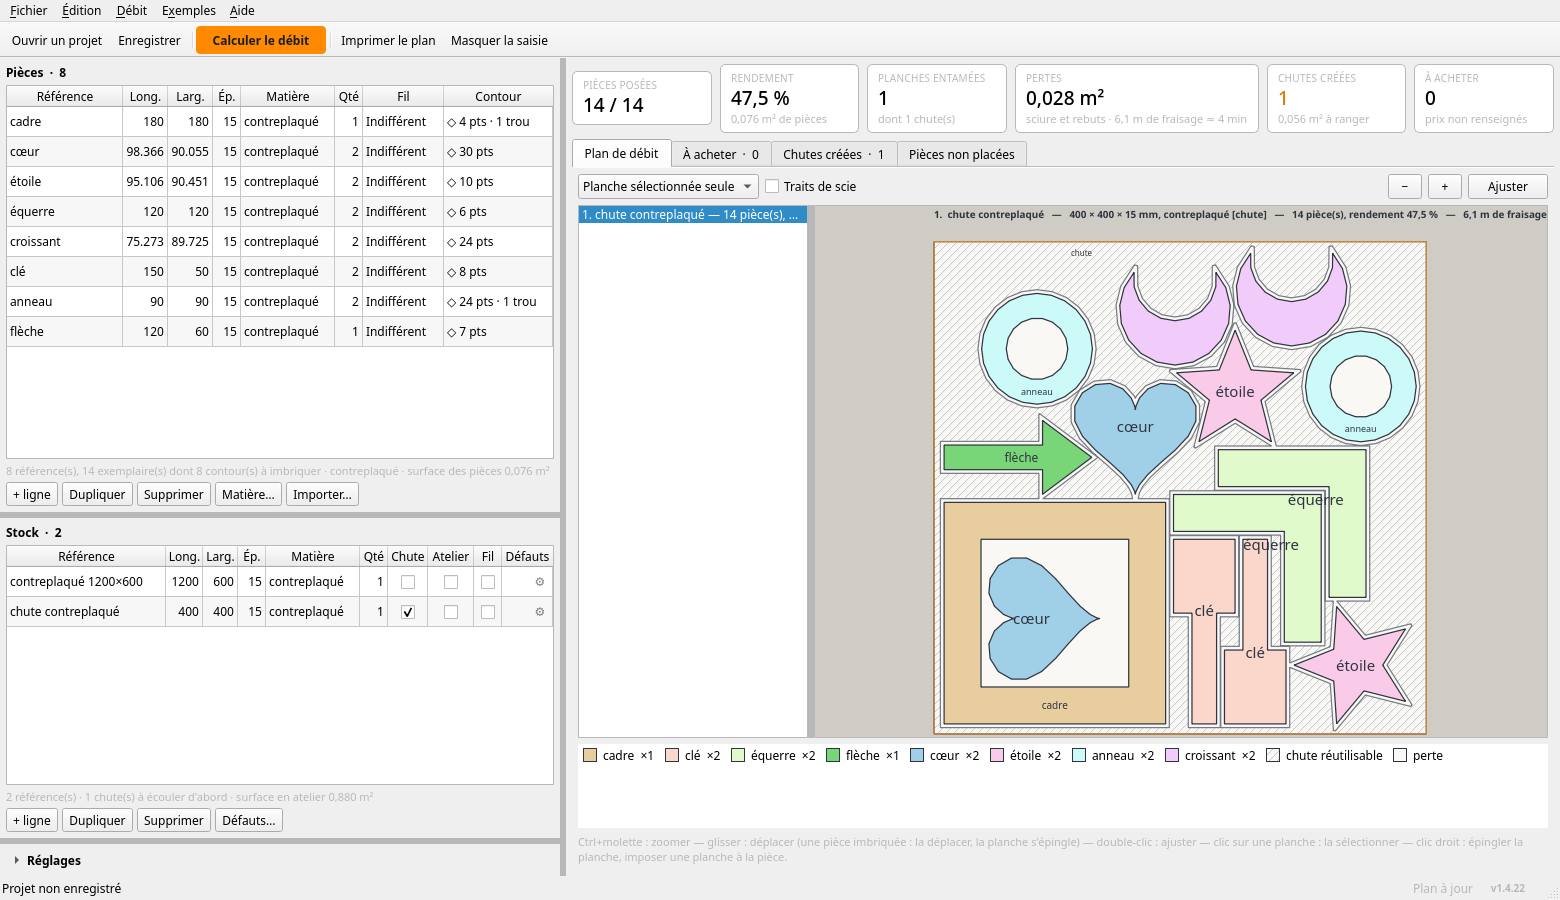Select the croissant row reference cell

click(x=64, y=242)
